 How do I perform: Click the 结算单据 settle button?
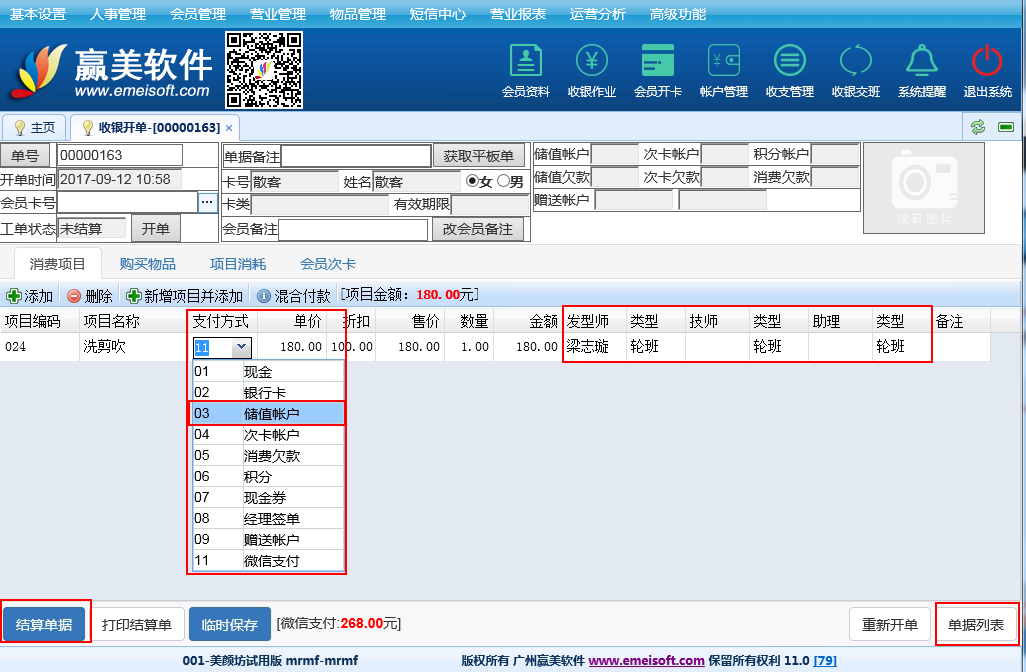(44, 625)
